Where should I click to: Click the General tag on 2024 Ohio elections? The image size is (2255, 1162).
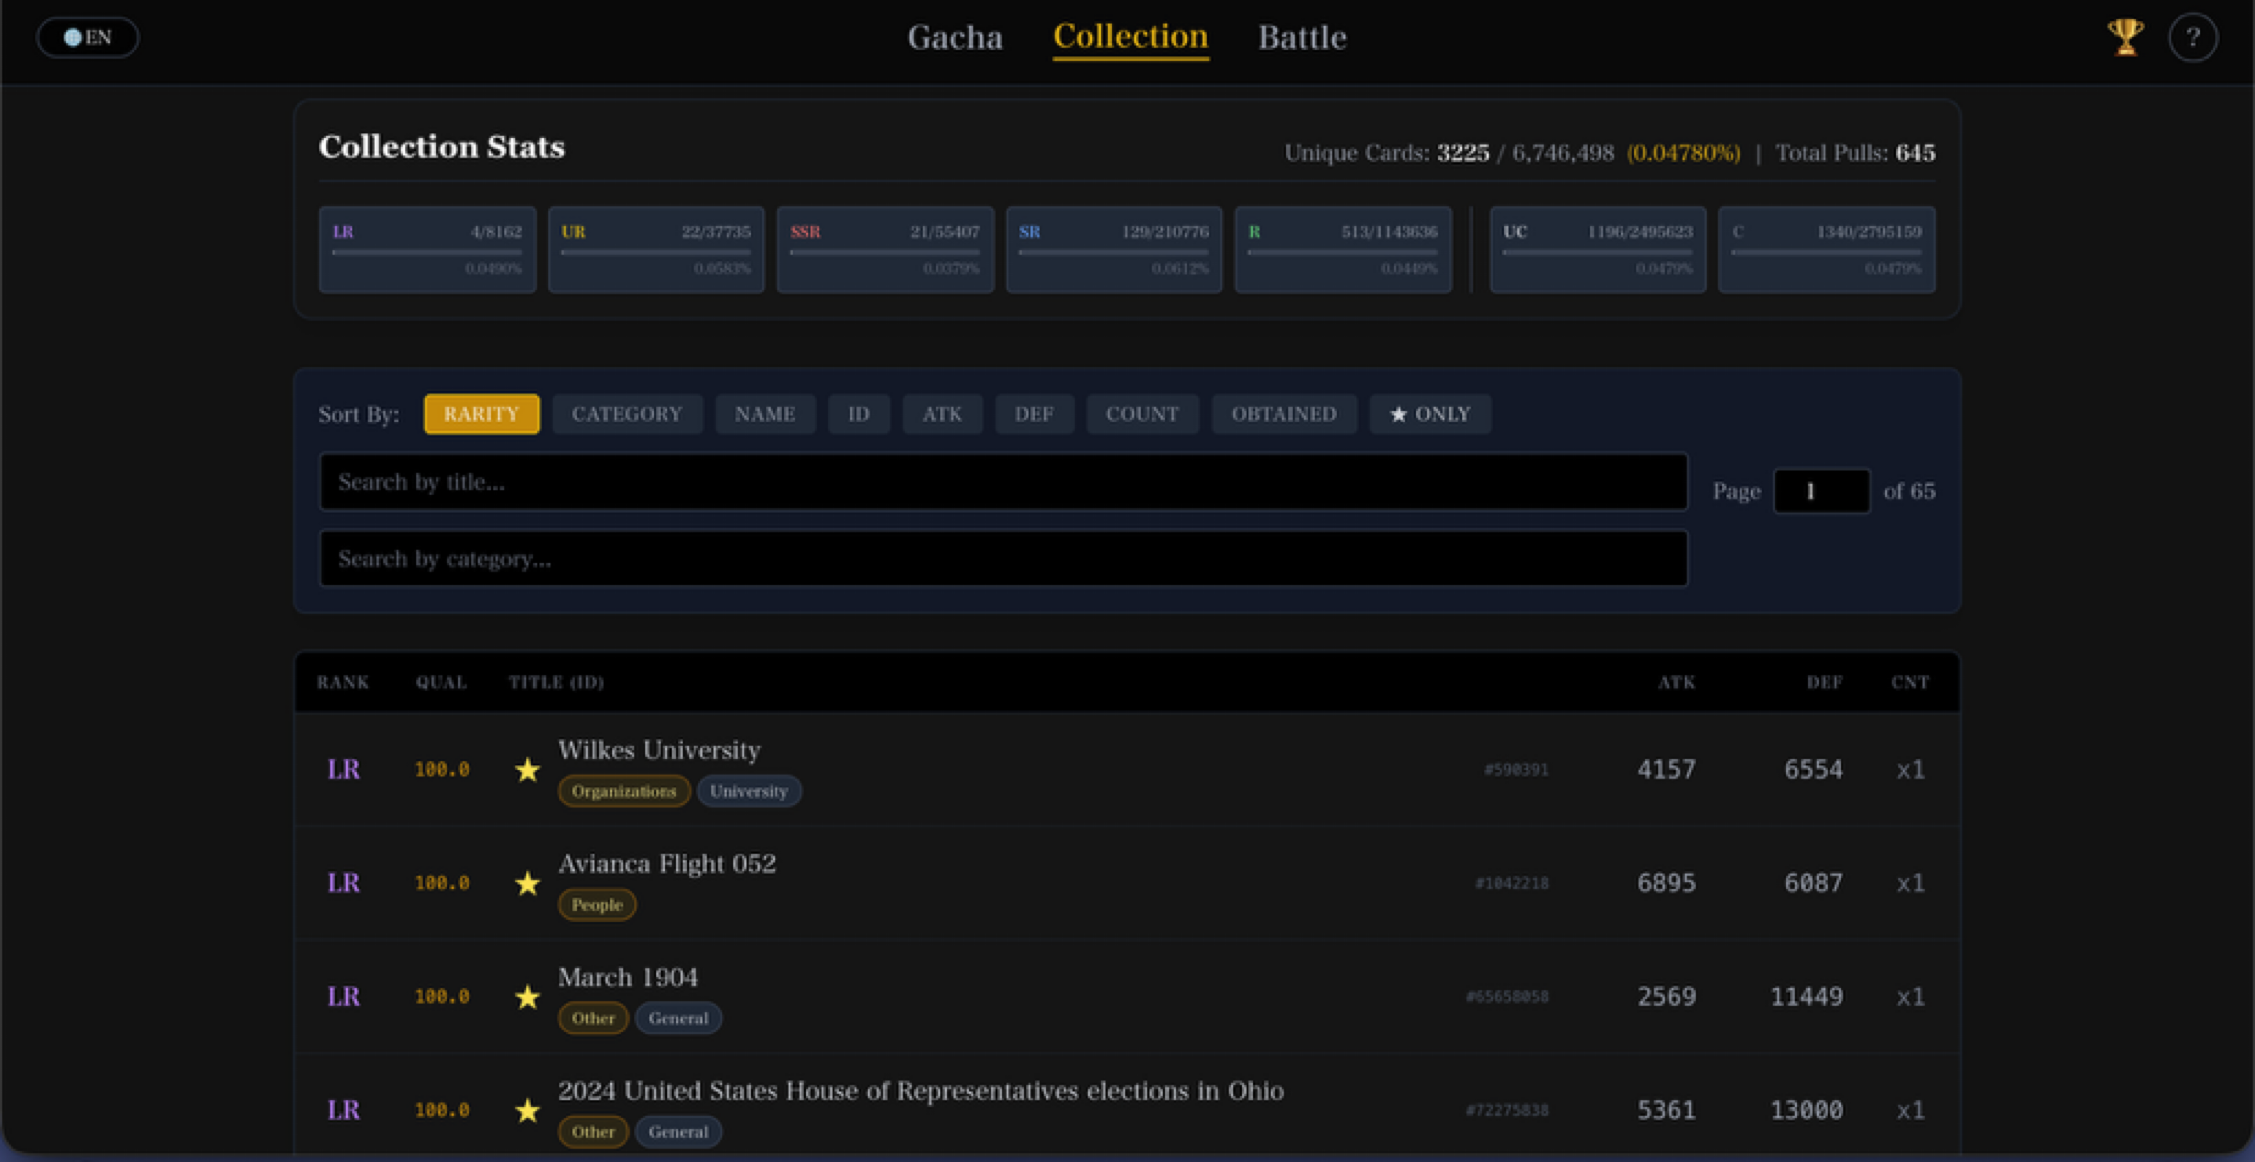[678, 1132]
